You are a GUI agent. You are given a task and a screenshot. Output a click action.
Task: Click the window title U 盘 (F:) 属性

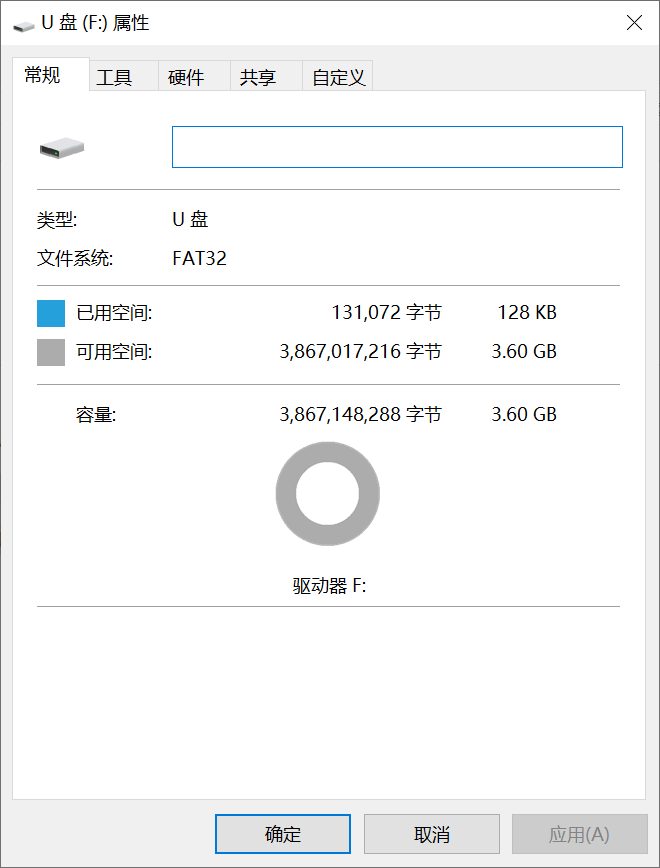coord(95,23)
